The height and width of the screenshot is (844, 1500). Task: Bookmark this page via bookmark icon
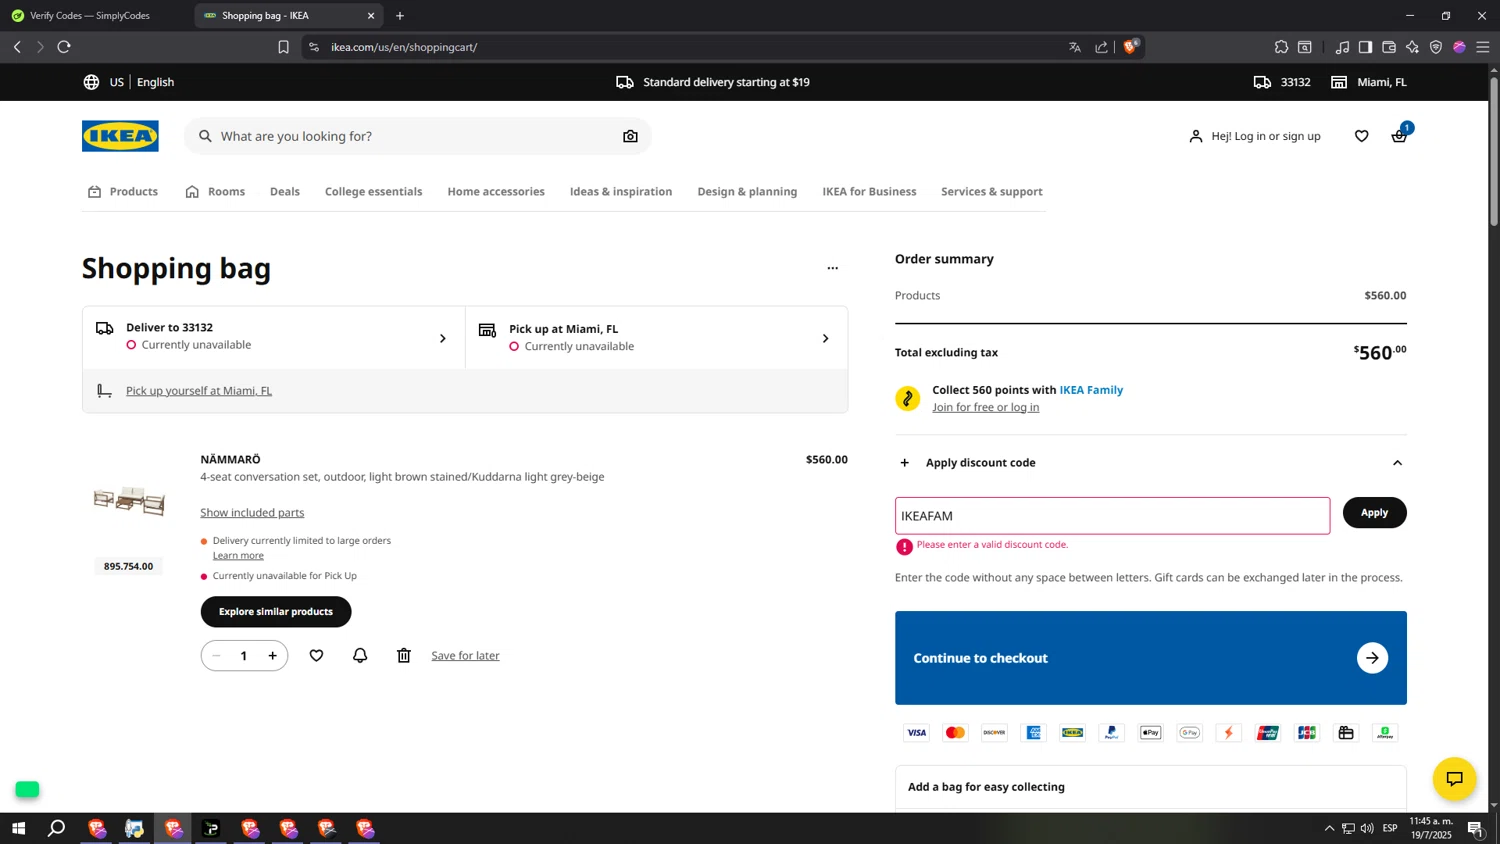coord(283,47)
